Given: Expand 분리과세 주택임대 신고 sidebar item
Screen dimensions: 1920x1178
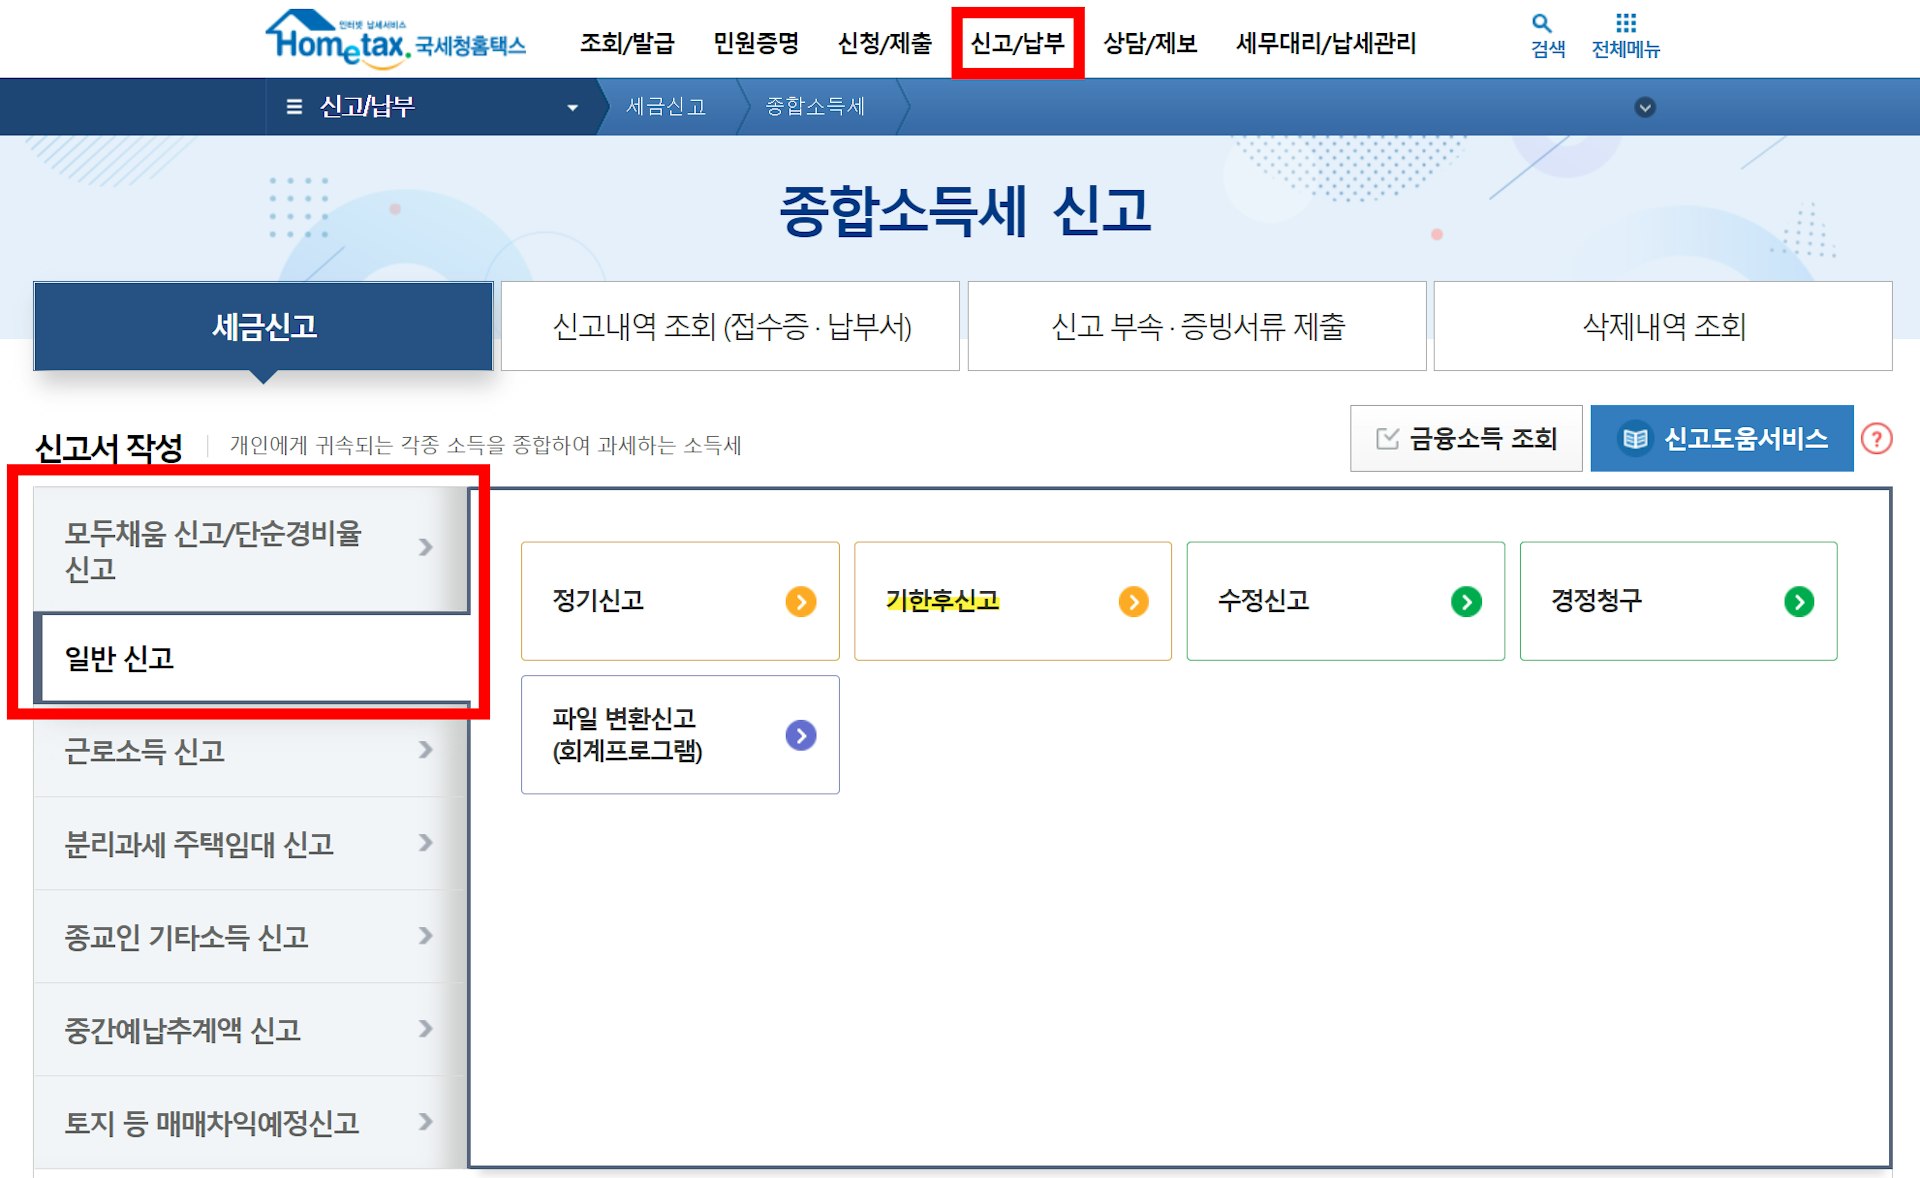Looking at the screenshot, I should click(250, 843).
